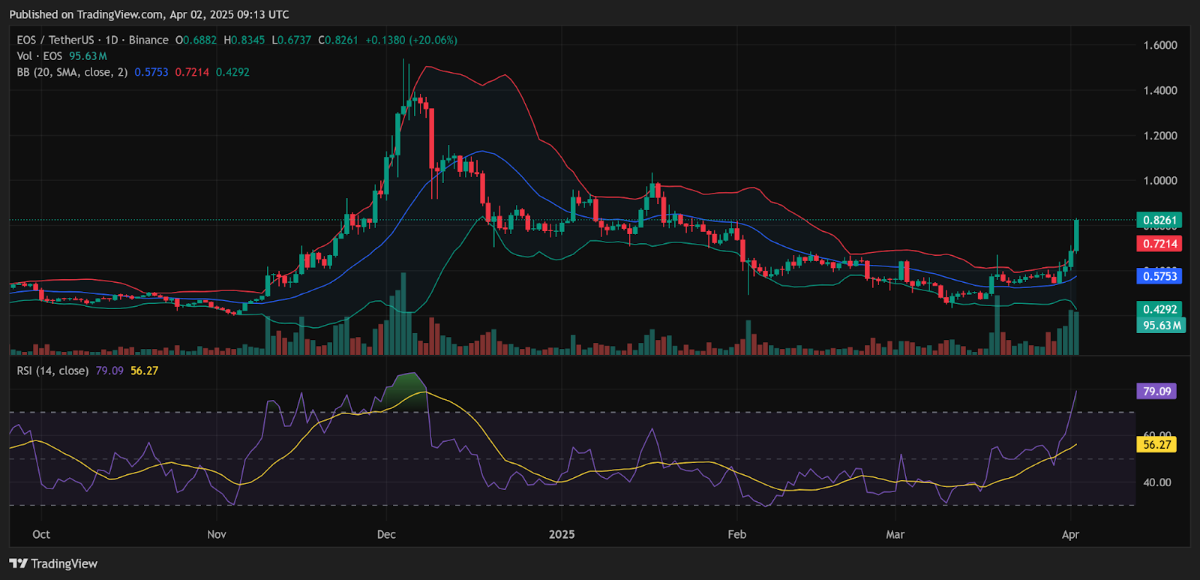Open the RSI (14, close) indicator legend
The height and width of the screenshot is (580, 1200).
(x=50, y=370)
